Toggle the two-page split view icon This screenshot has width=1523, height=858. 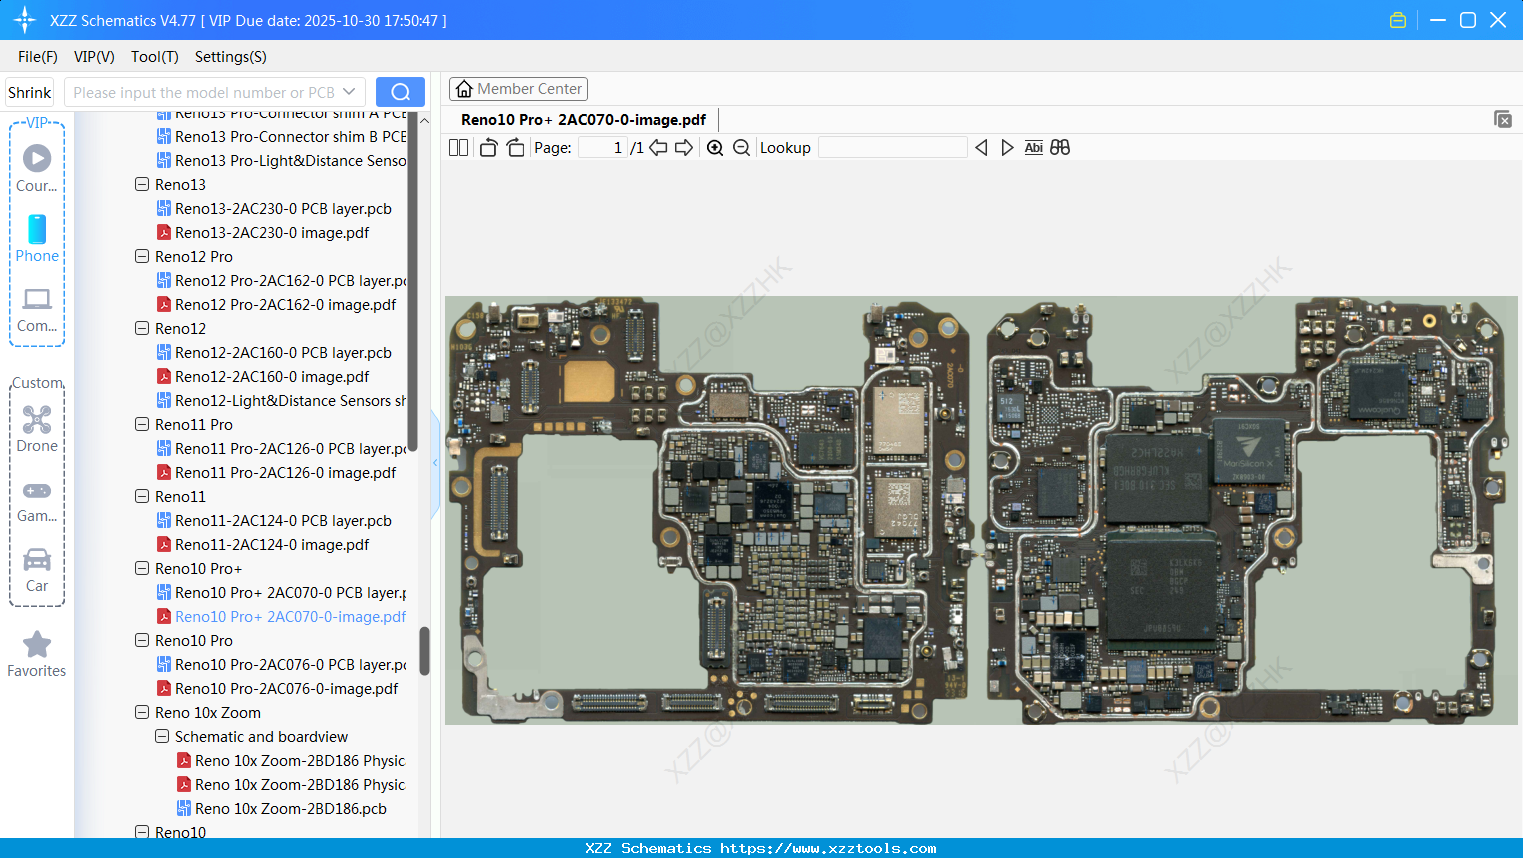pos(458,148)
